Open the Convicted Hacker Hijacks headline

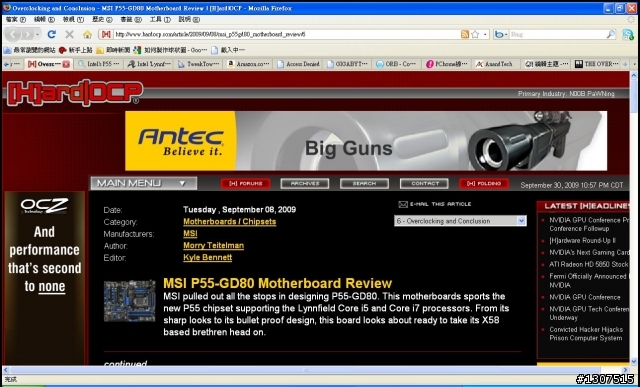tap(586, 334)
